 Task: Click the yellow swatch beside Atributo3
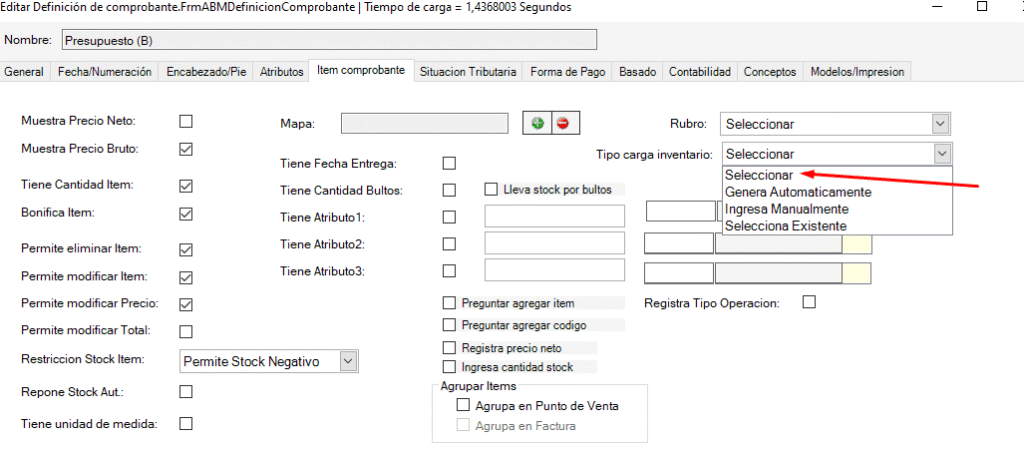(x=857, y=272)
